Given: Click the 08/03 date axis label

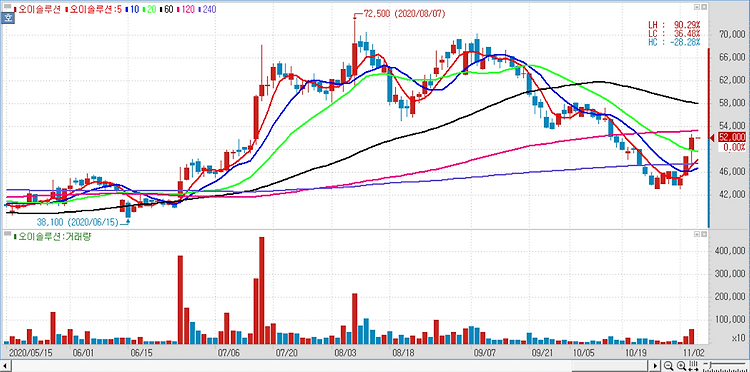Looking at the screenshot, I should point(346,352).
